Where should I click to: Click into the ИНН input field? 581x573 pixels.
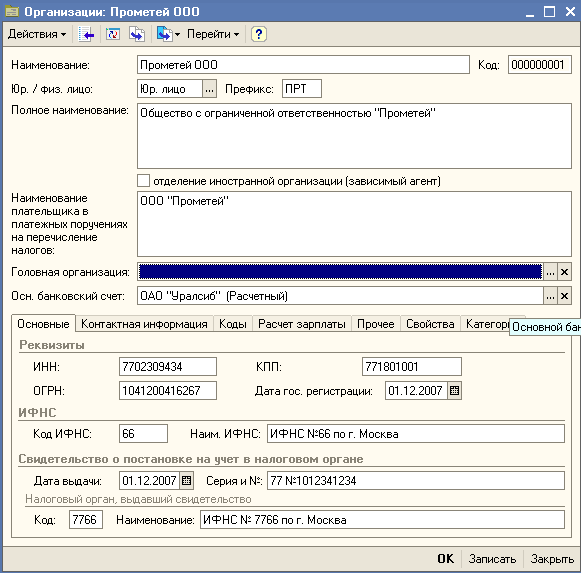click(x=168, y=367)
